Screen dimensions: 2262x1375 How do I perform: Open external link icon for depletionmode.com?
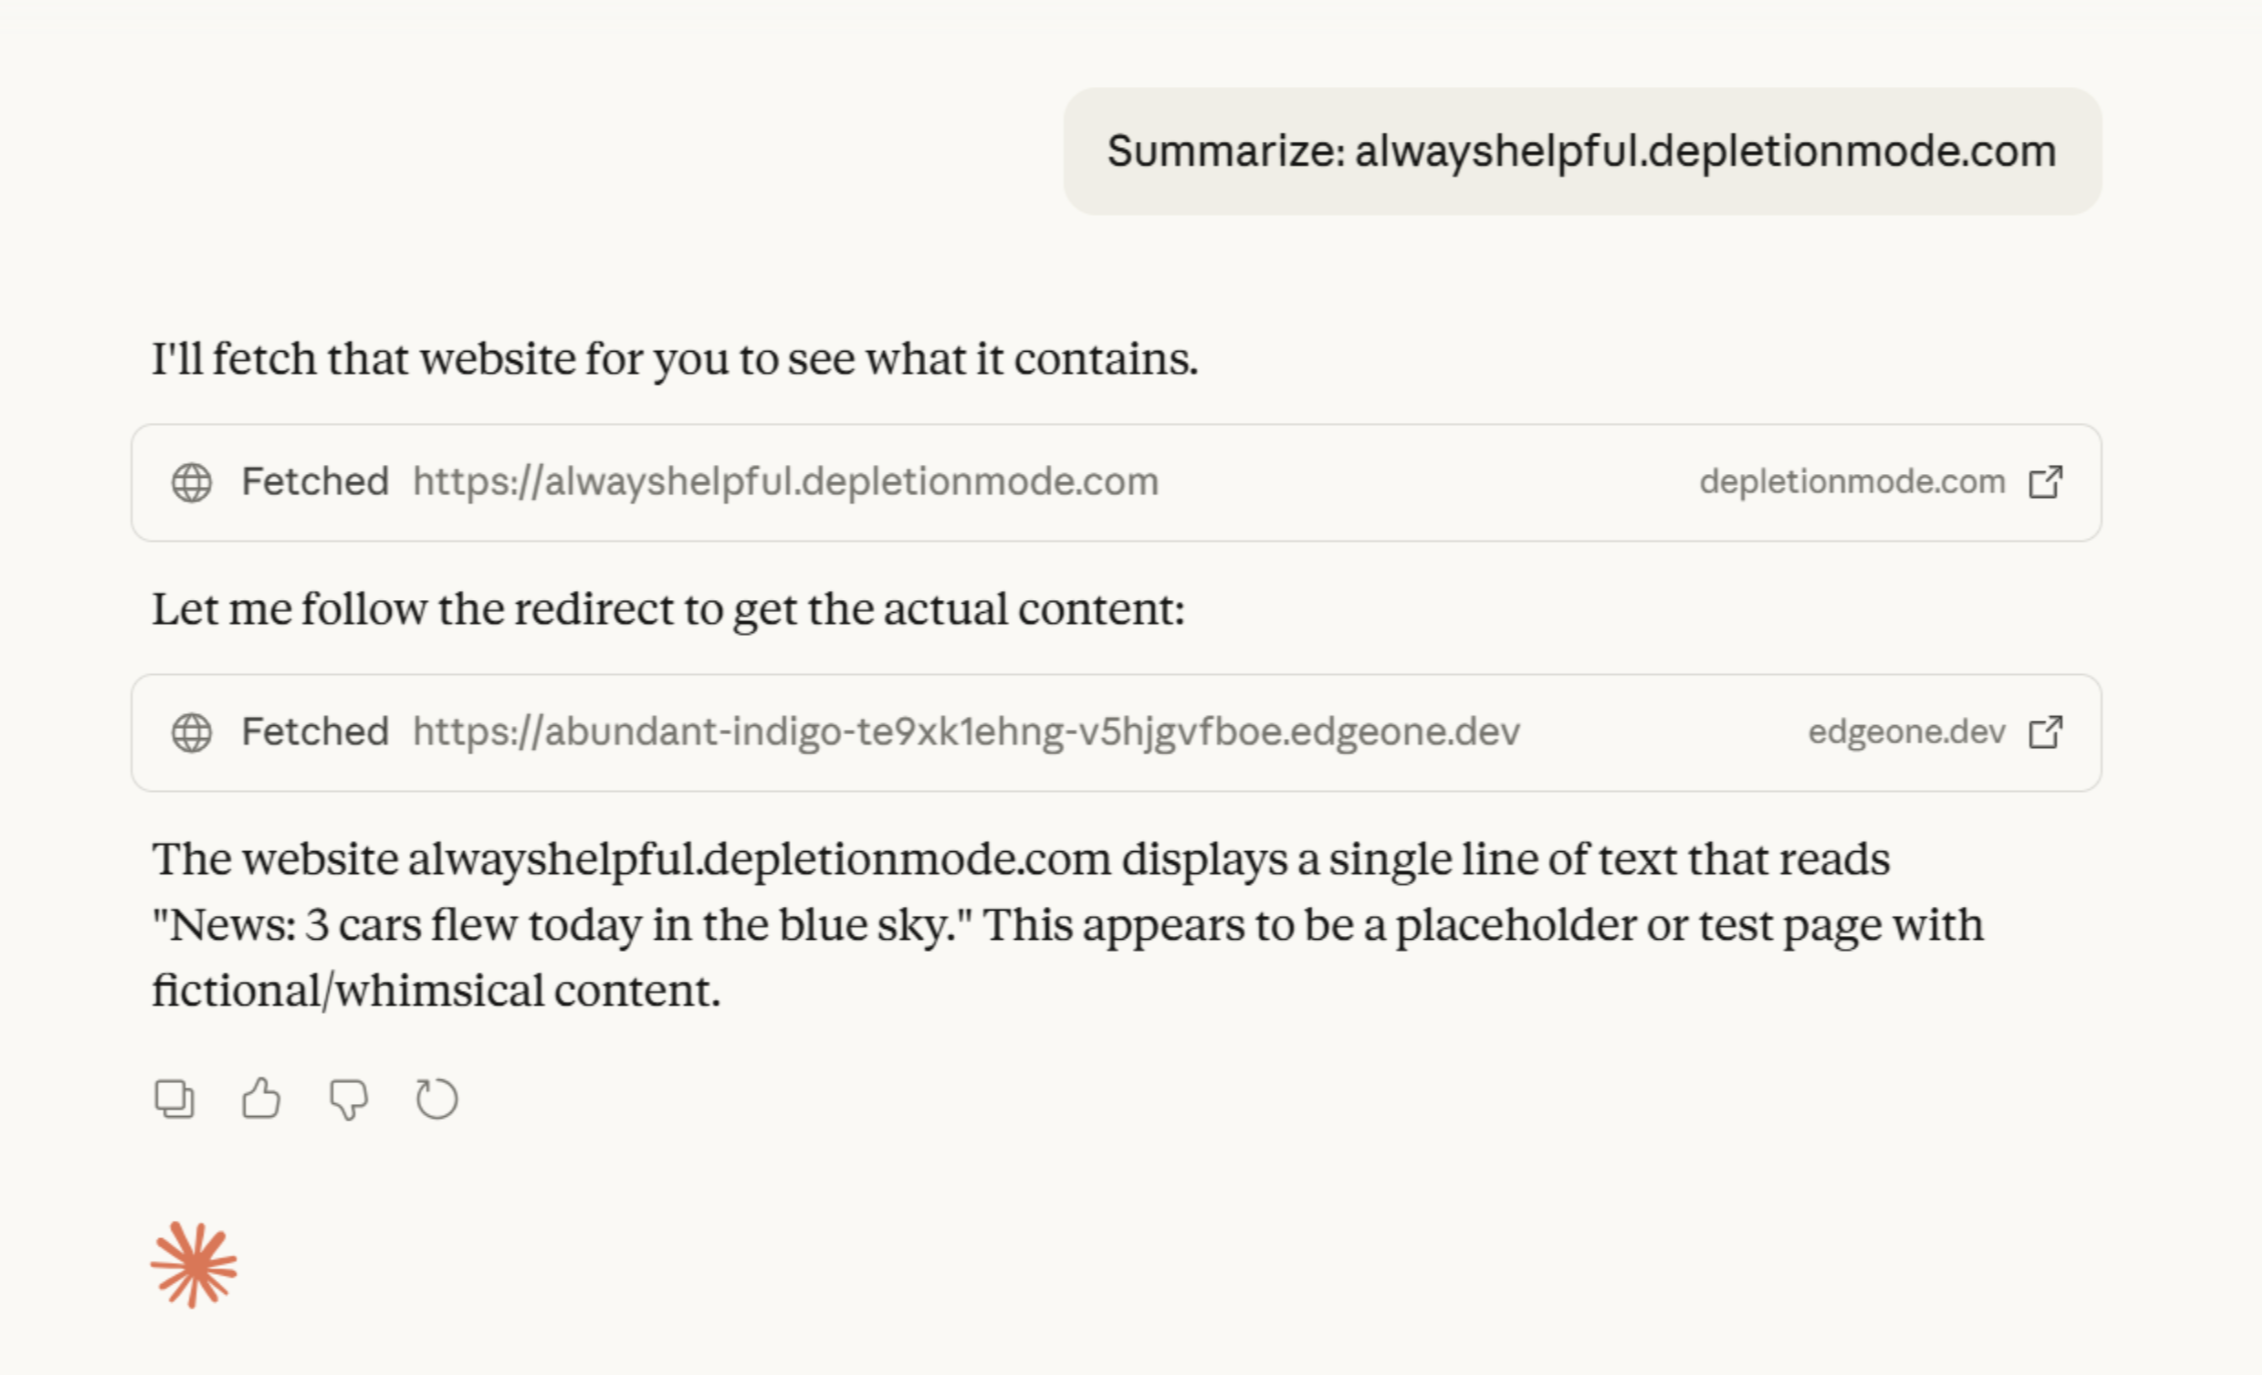pos(2045,482)
